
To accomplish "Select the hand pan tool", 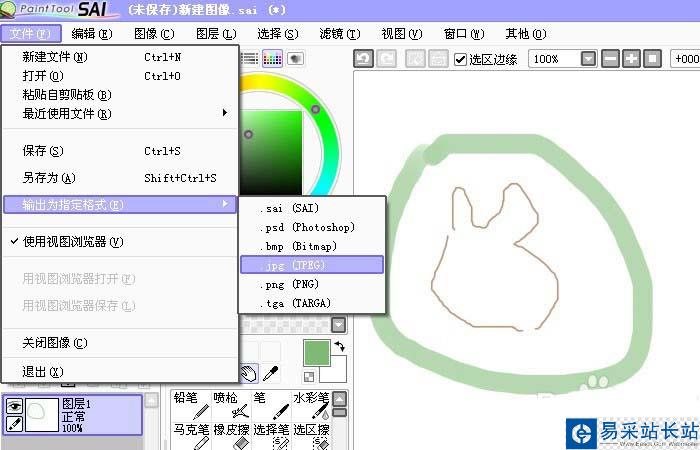I will pos(249,373).
